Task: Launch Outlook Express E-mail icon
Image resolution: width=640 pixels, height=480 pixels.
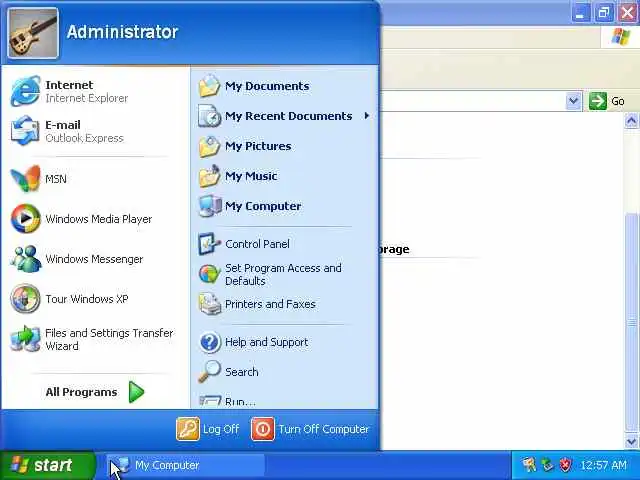Action: tap(25, 131)
